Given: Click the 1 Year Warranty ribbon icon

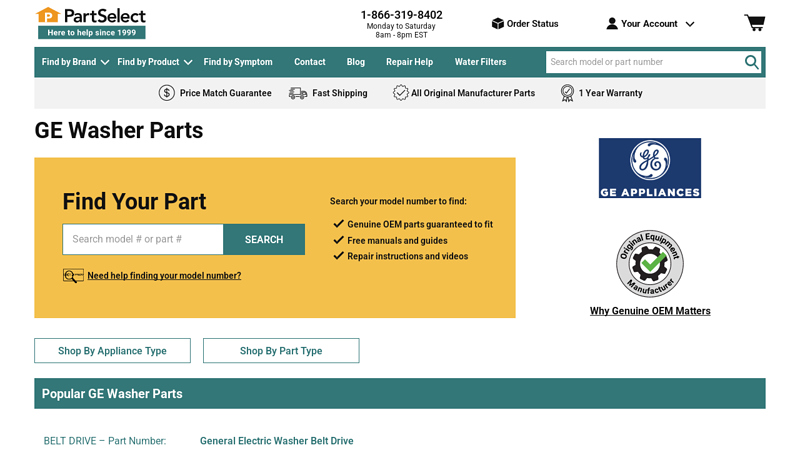Looking at the screenshot, I should (x=567, y=93).
